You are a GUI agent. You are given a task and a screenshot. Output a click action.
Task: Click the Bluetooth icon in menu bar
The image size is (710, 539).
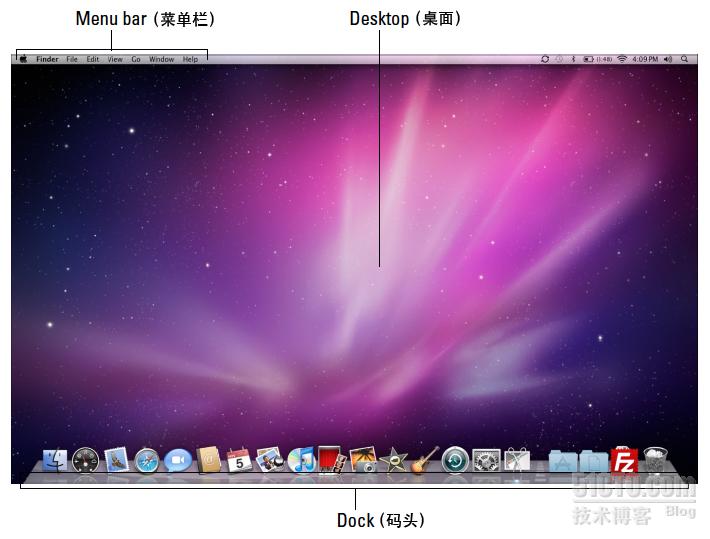(x=573, y=59)
